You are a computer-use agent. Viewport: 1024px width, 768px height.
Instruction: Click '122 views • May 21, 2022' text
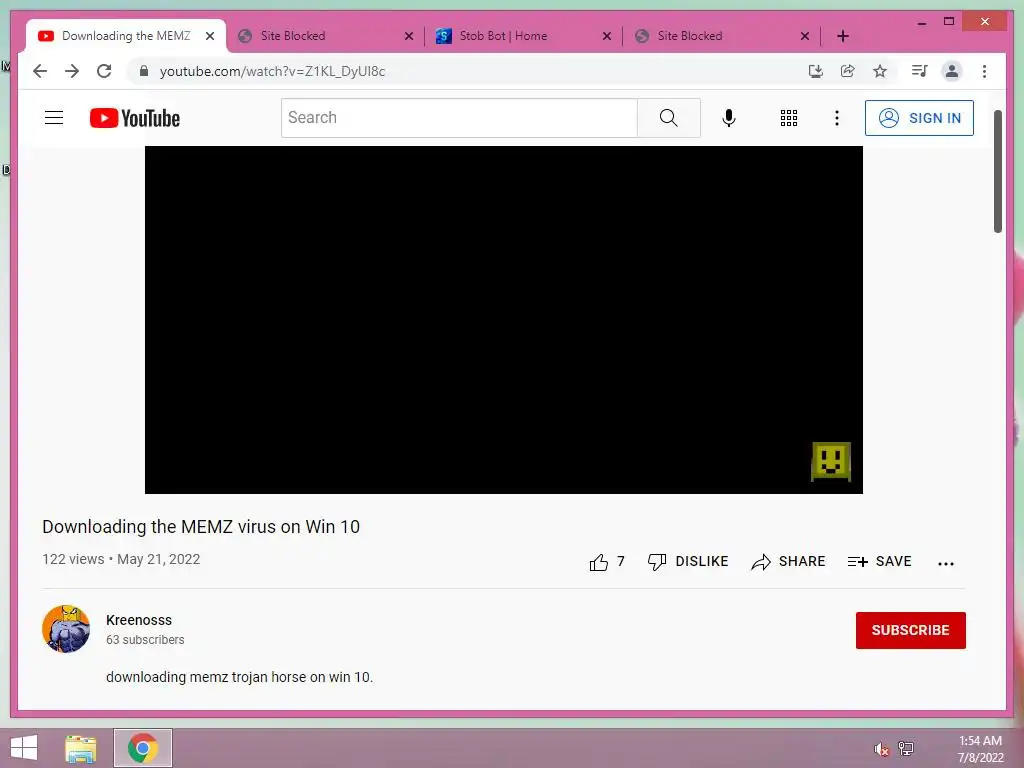[x=121, y=559]
